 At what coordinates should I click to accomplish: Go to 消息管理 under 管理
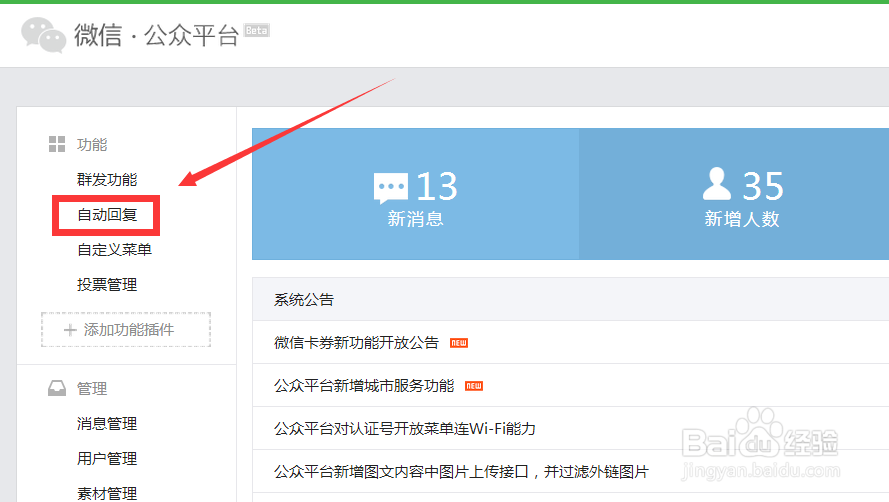[x=107, y=423]
